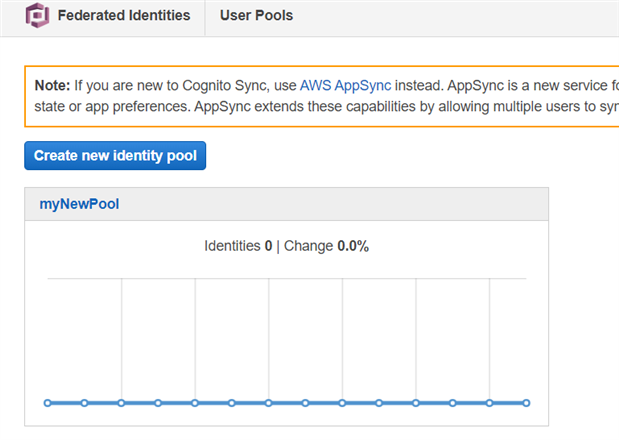Click the "Identities 0" count text
Screen dimensions: 619x440
(x=238, y=246)
